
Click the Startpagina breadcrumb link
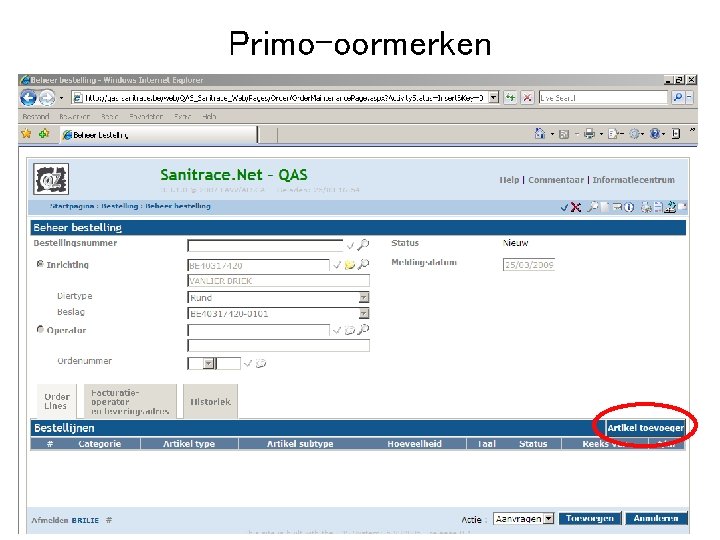(x=72, y=206)
